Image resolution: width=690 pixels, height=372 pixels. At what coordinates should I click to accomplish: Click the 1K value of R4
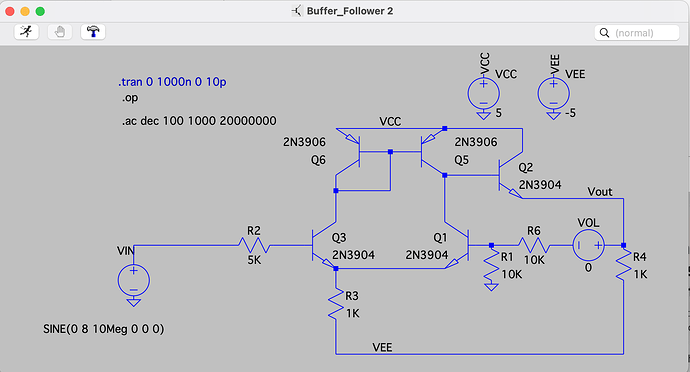coord(640,274)
